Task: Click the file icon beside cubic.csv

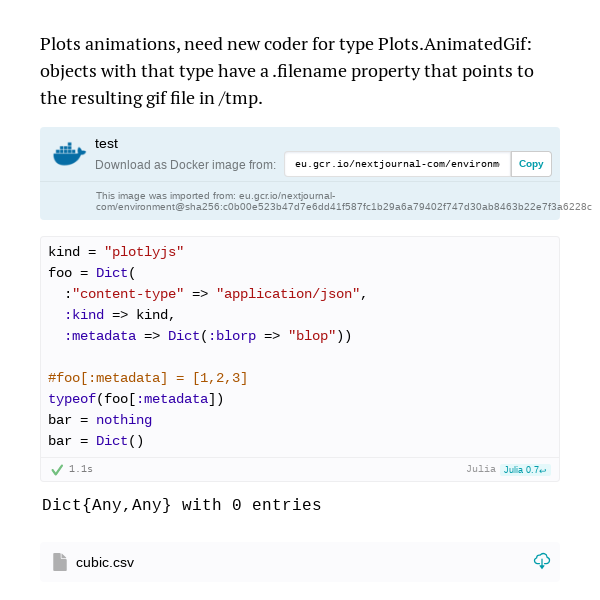Action: pos(60,562)
